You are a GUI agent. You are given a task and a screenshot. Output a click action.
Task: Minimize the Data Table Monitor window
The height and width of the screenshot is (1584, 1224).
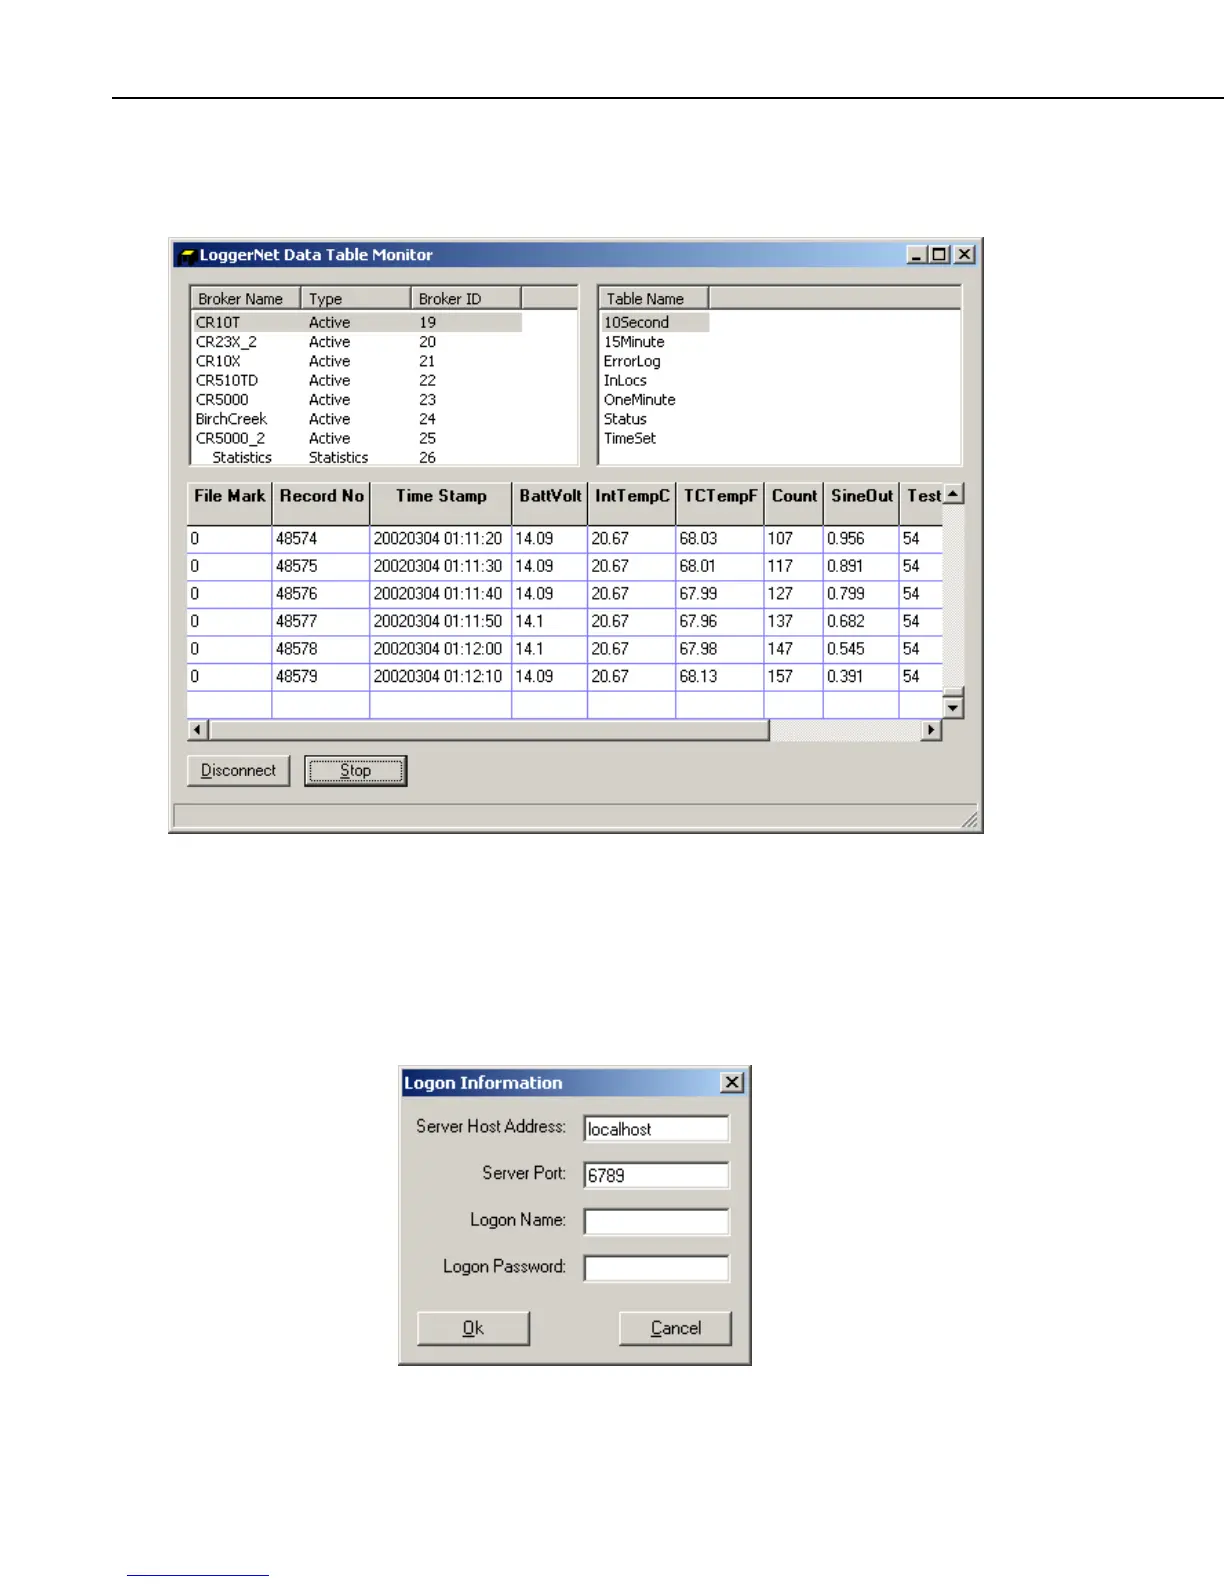916,255
